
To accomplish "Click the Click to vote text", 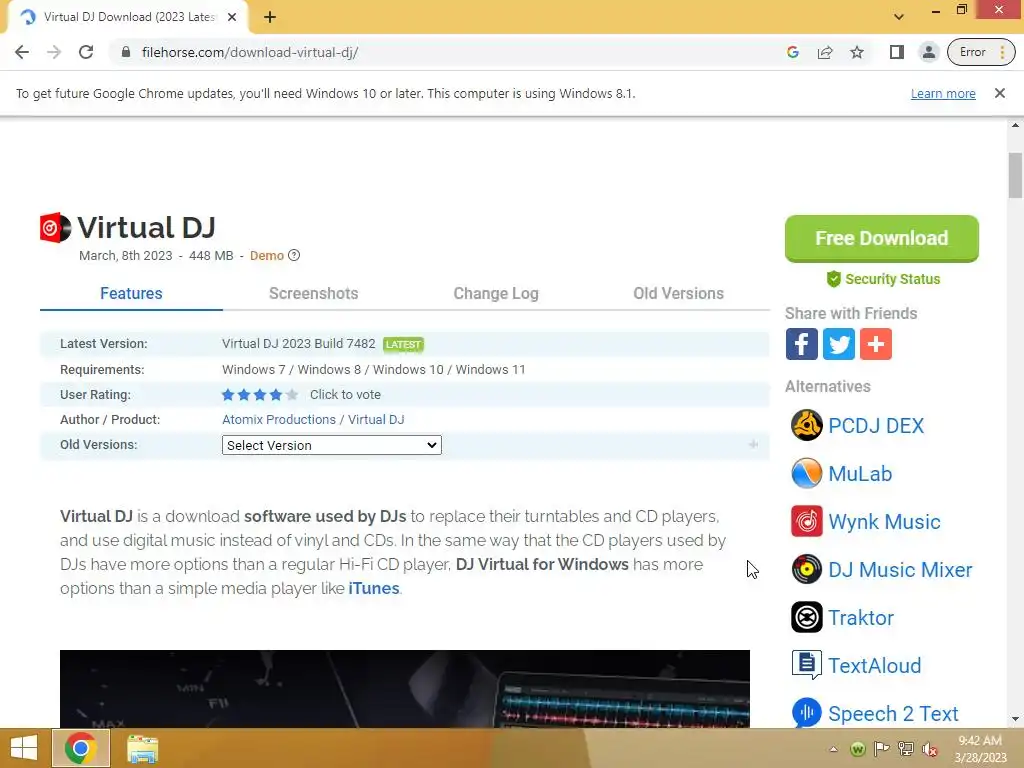I will 345,394.
